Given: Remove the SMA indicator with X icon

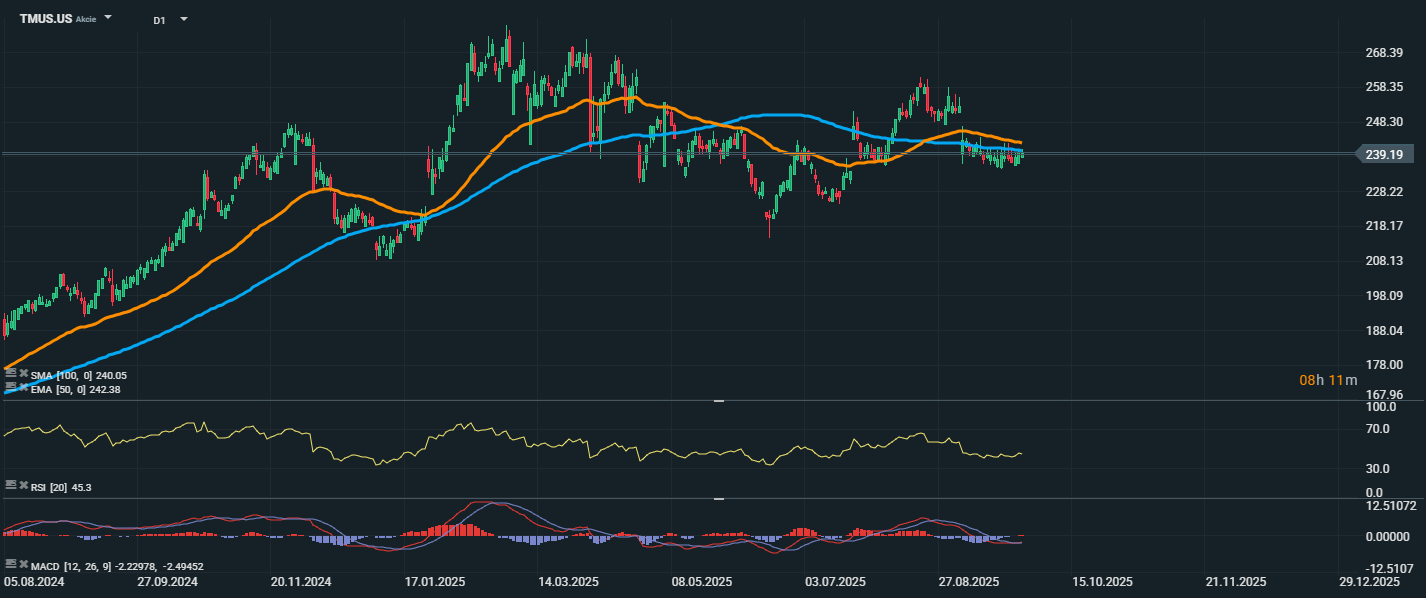Looking at the screenshot, I should (23, 374).
